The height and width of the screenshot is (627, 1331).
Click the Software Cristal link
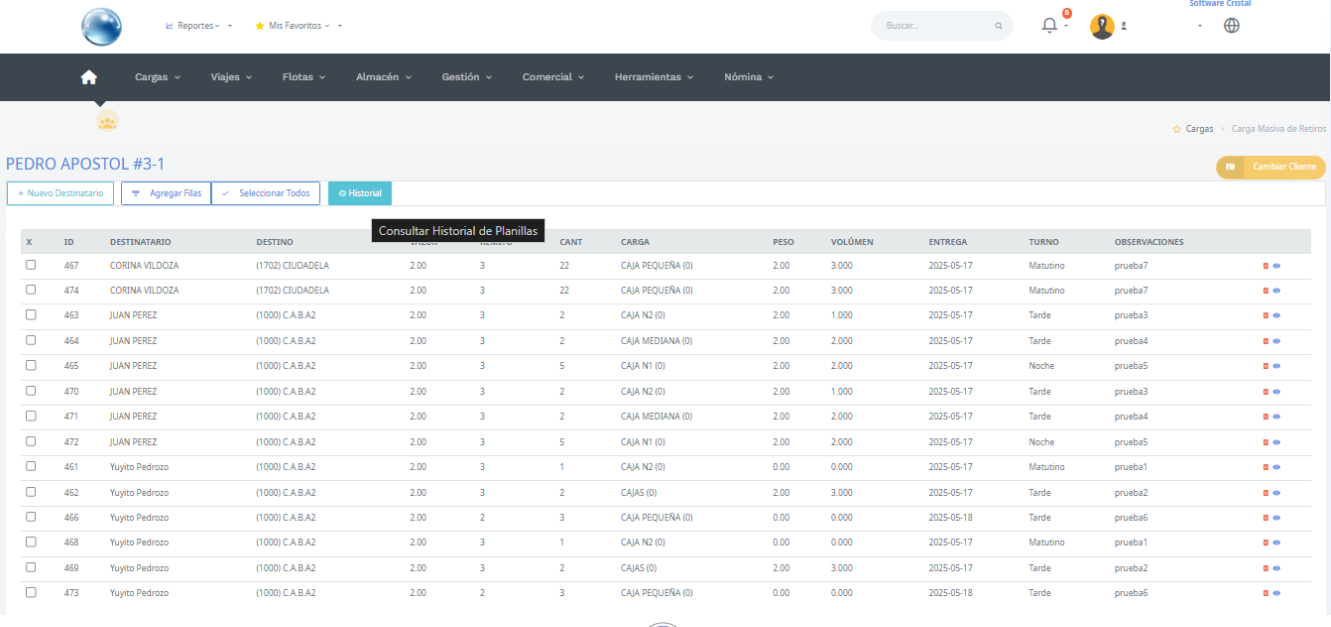[1220, 4]
